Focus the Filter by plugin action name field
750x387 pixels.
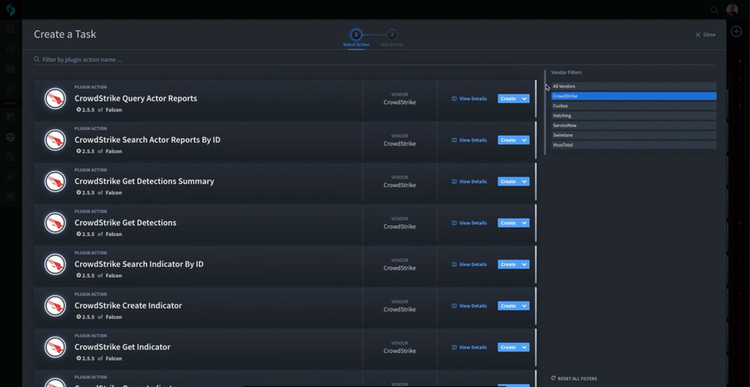pos(374,60)
